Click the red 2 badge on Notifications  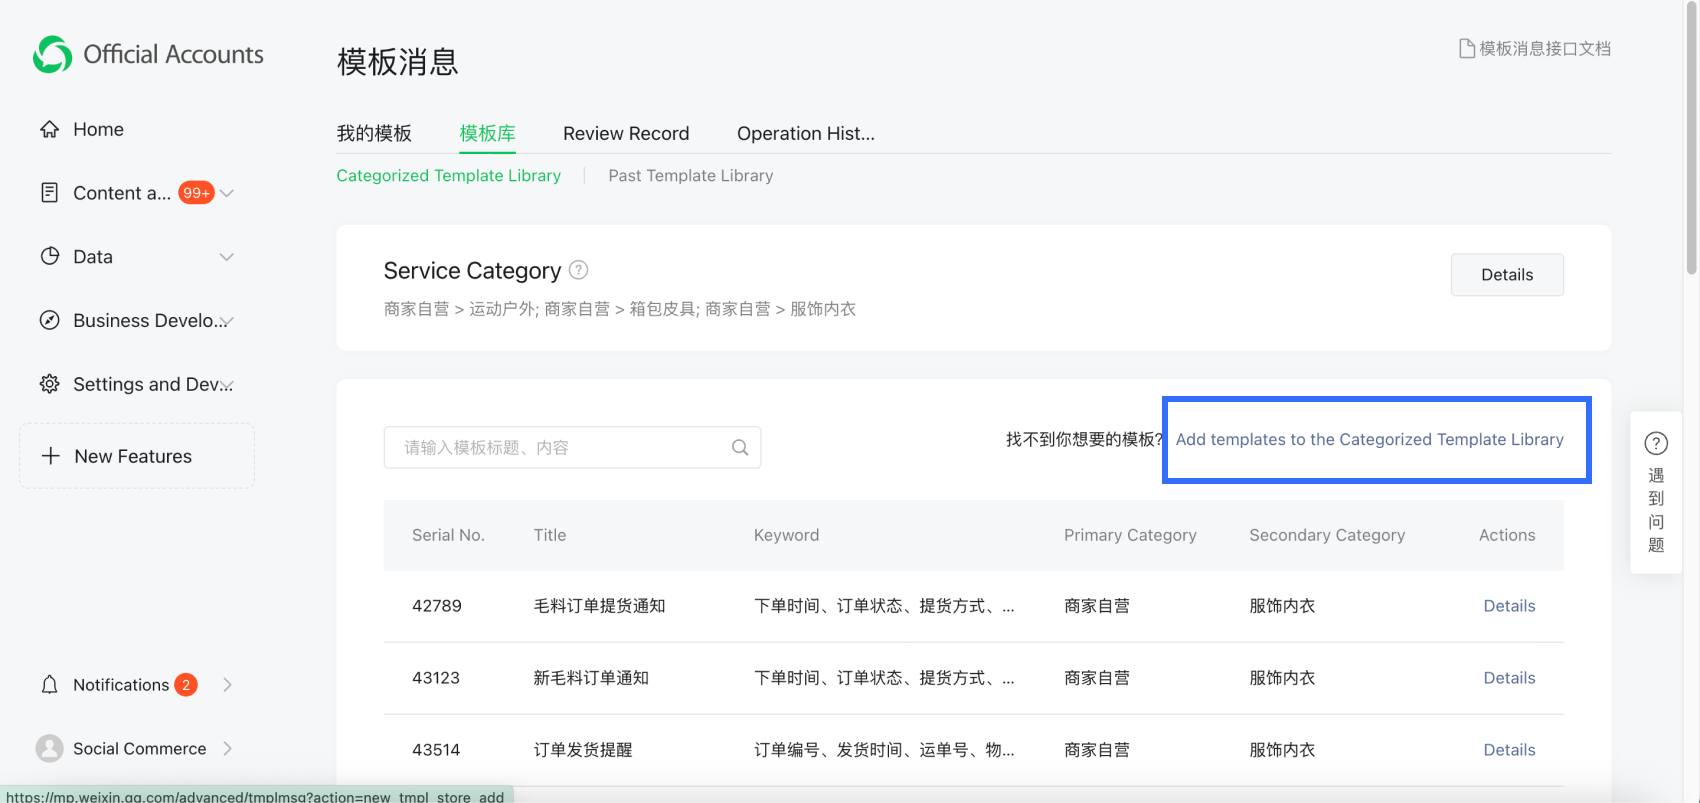click(x=186, y=685)
